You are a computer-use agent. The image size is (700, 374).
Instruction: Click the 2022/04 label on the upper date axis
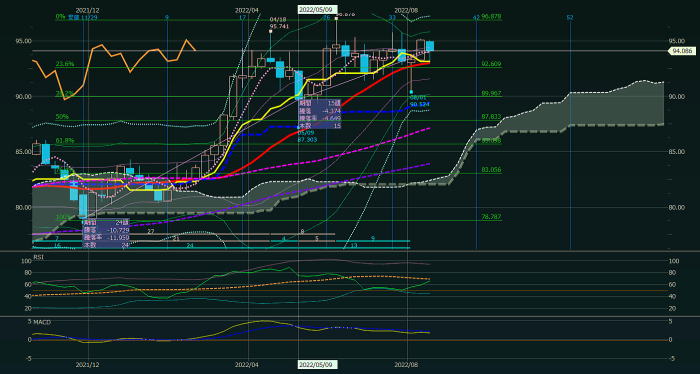(247, 10)
